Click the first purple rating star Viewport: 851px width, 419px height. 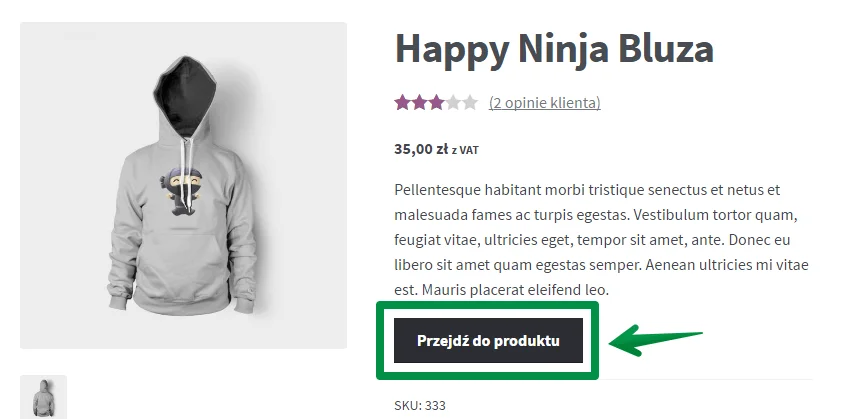402,102
